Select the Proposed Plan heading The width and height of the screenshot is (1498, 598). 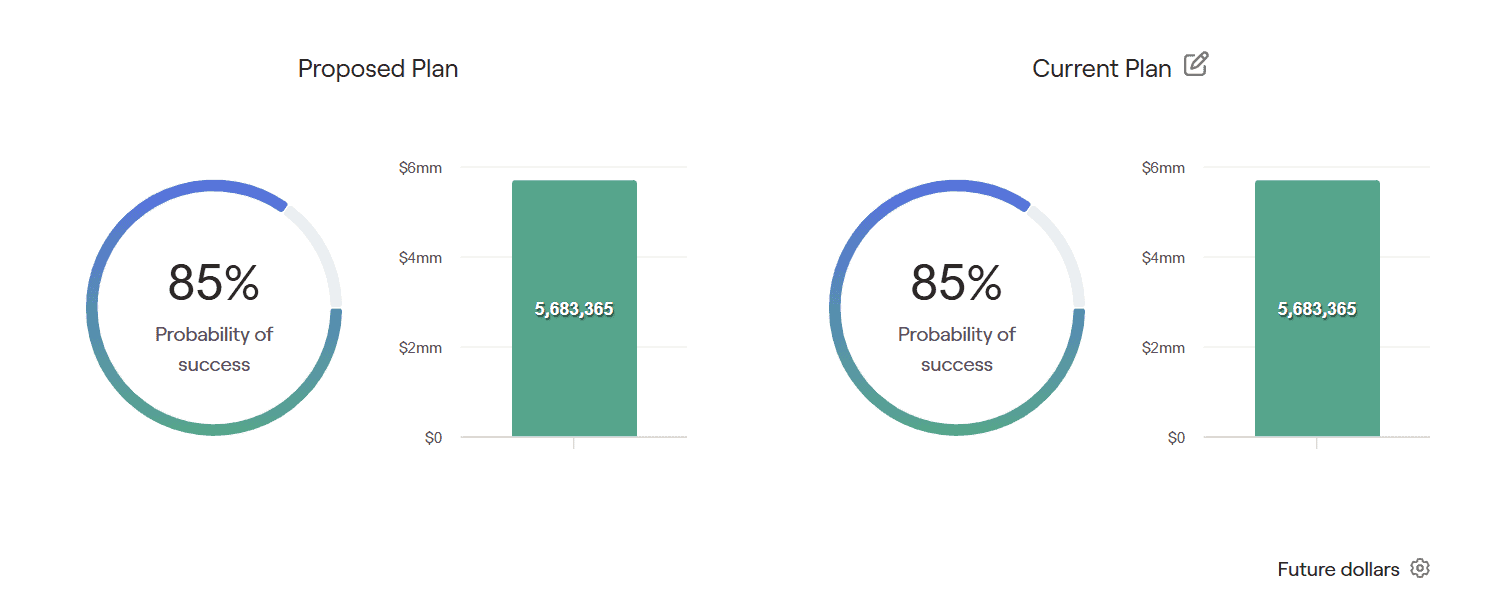pyautogui.click(x=378, y=68)
